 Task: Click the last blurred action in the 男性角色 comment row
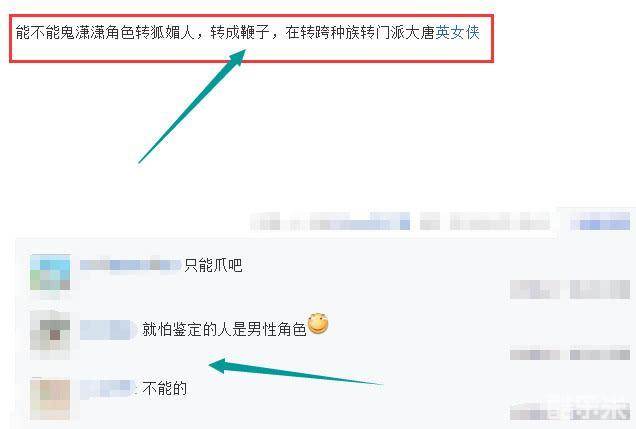point(600,354)
